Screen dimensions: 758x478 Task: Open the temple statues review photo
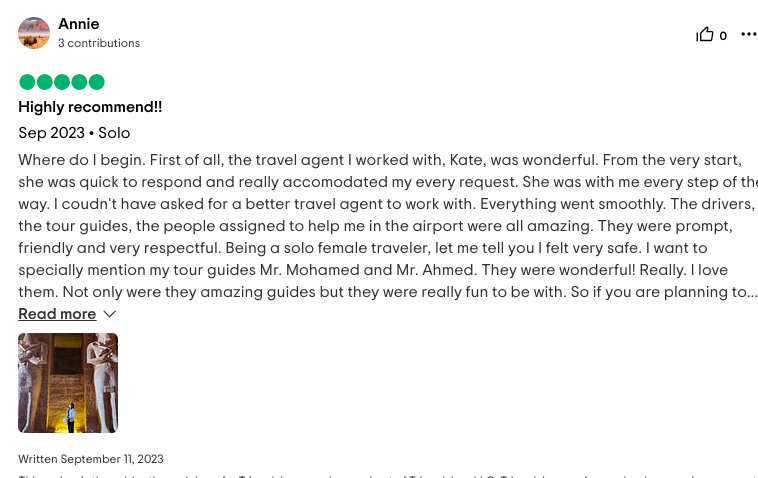(68, 383)
